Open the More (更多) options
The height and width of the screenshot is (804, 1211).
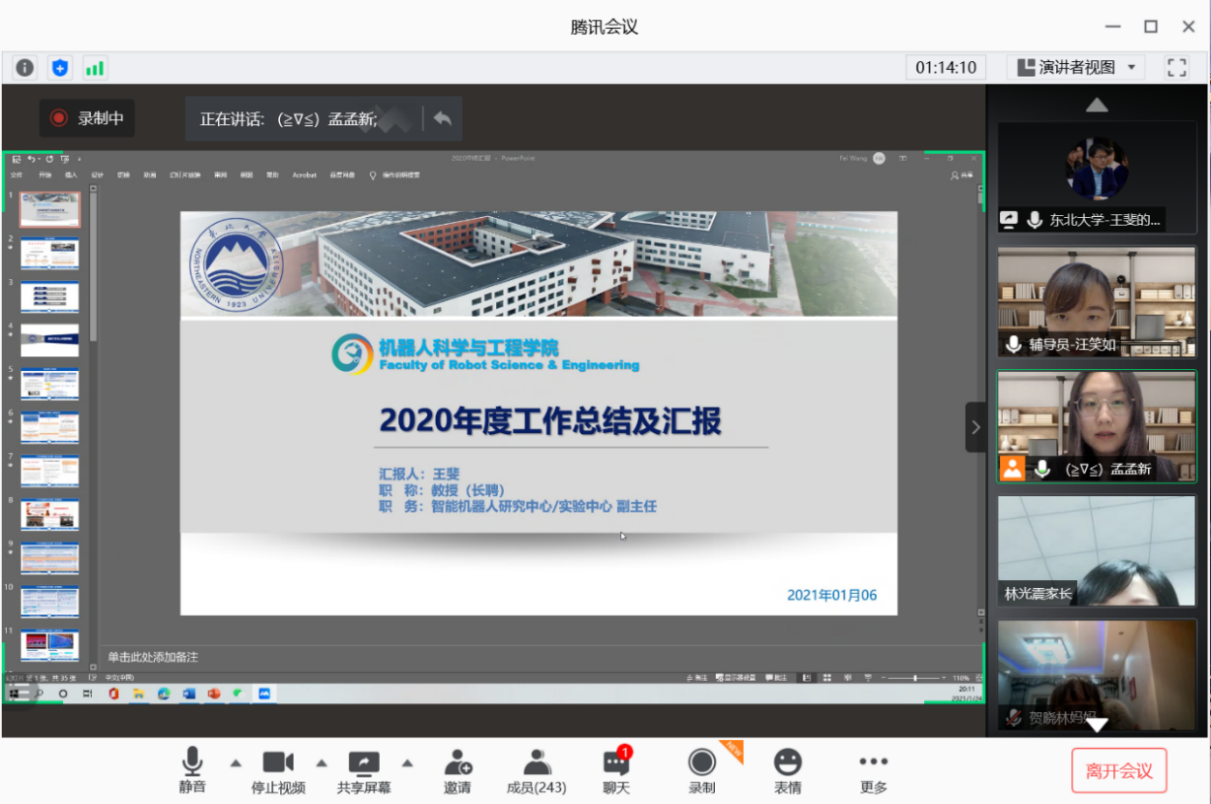pos(873,770)
